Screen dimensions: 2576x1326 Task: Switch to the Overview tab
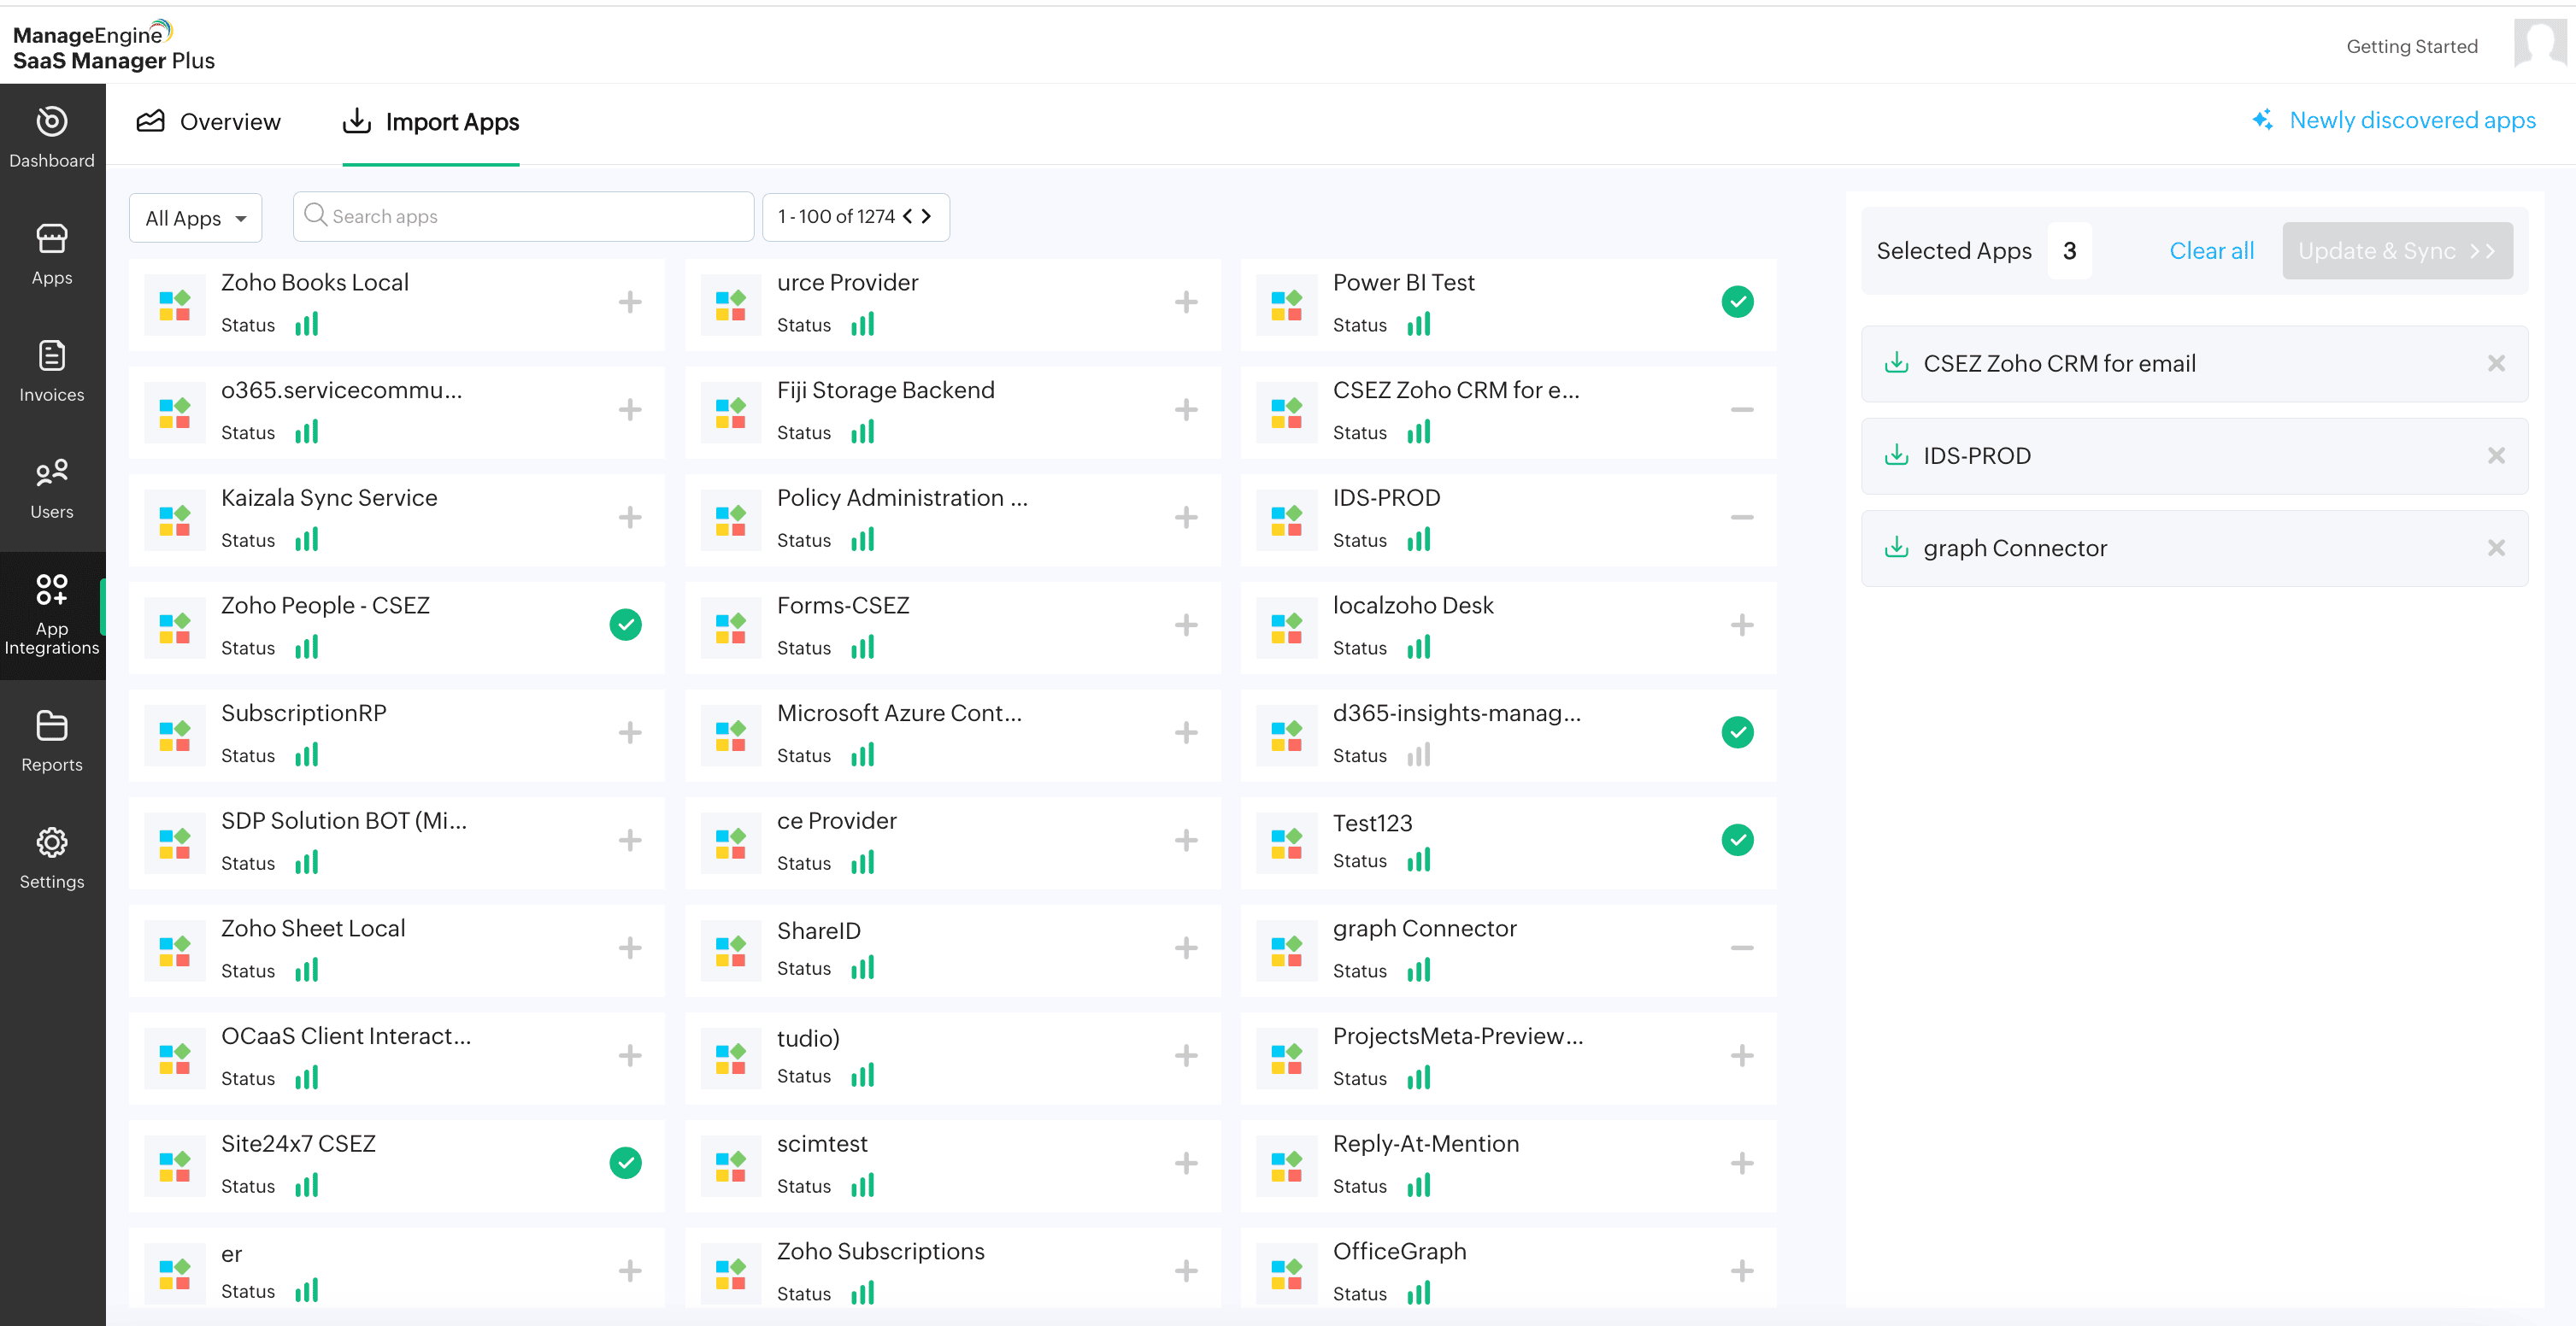pyautogui.click(x=209, y=122)
